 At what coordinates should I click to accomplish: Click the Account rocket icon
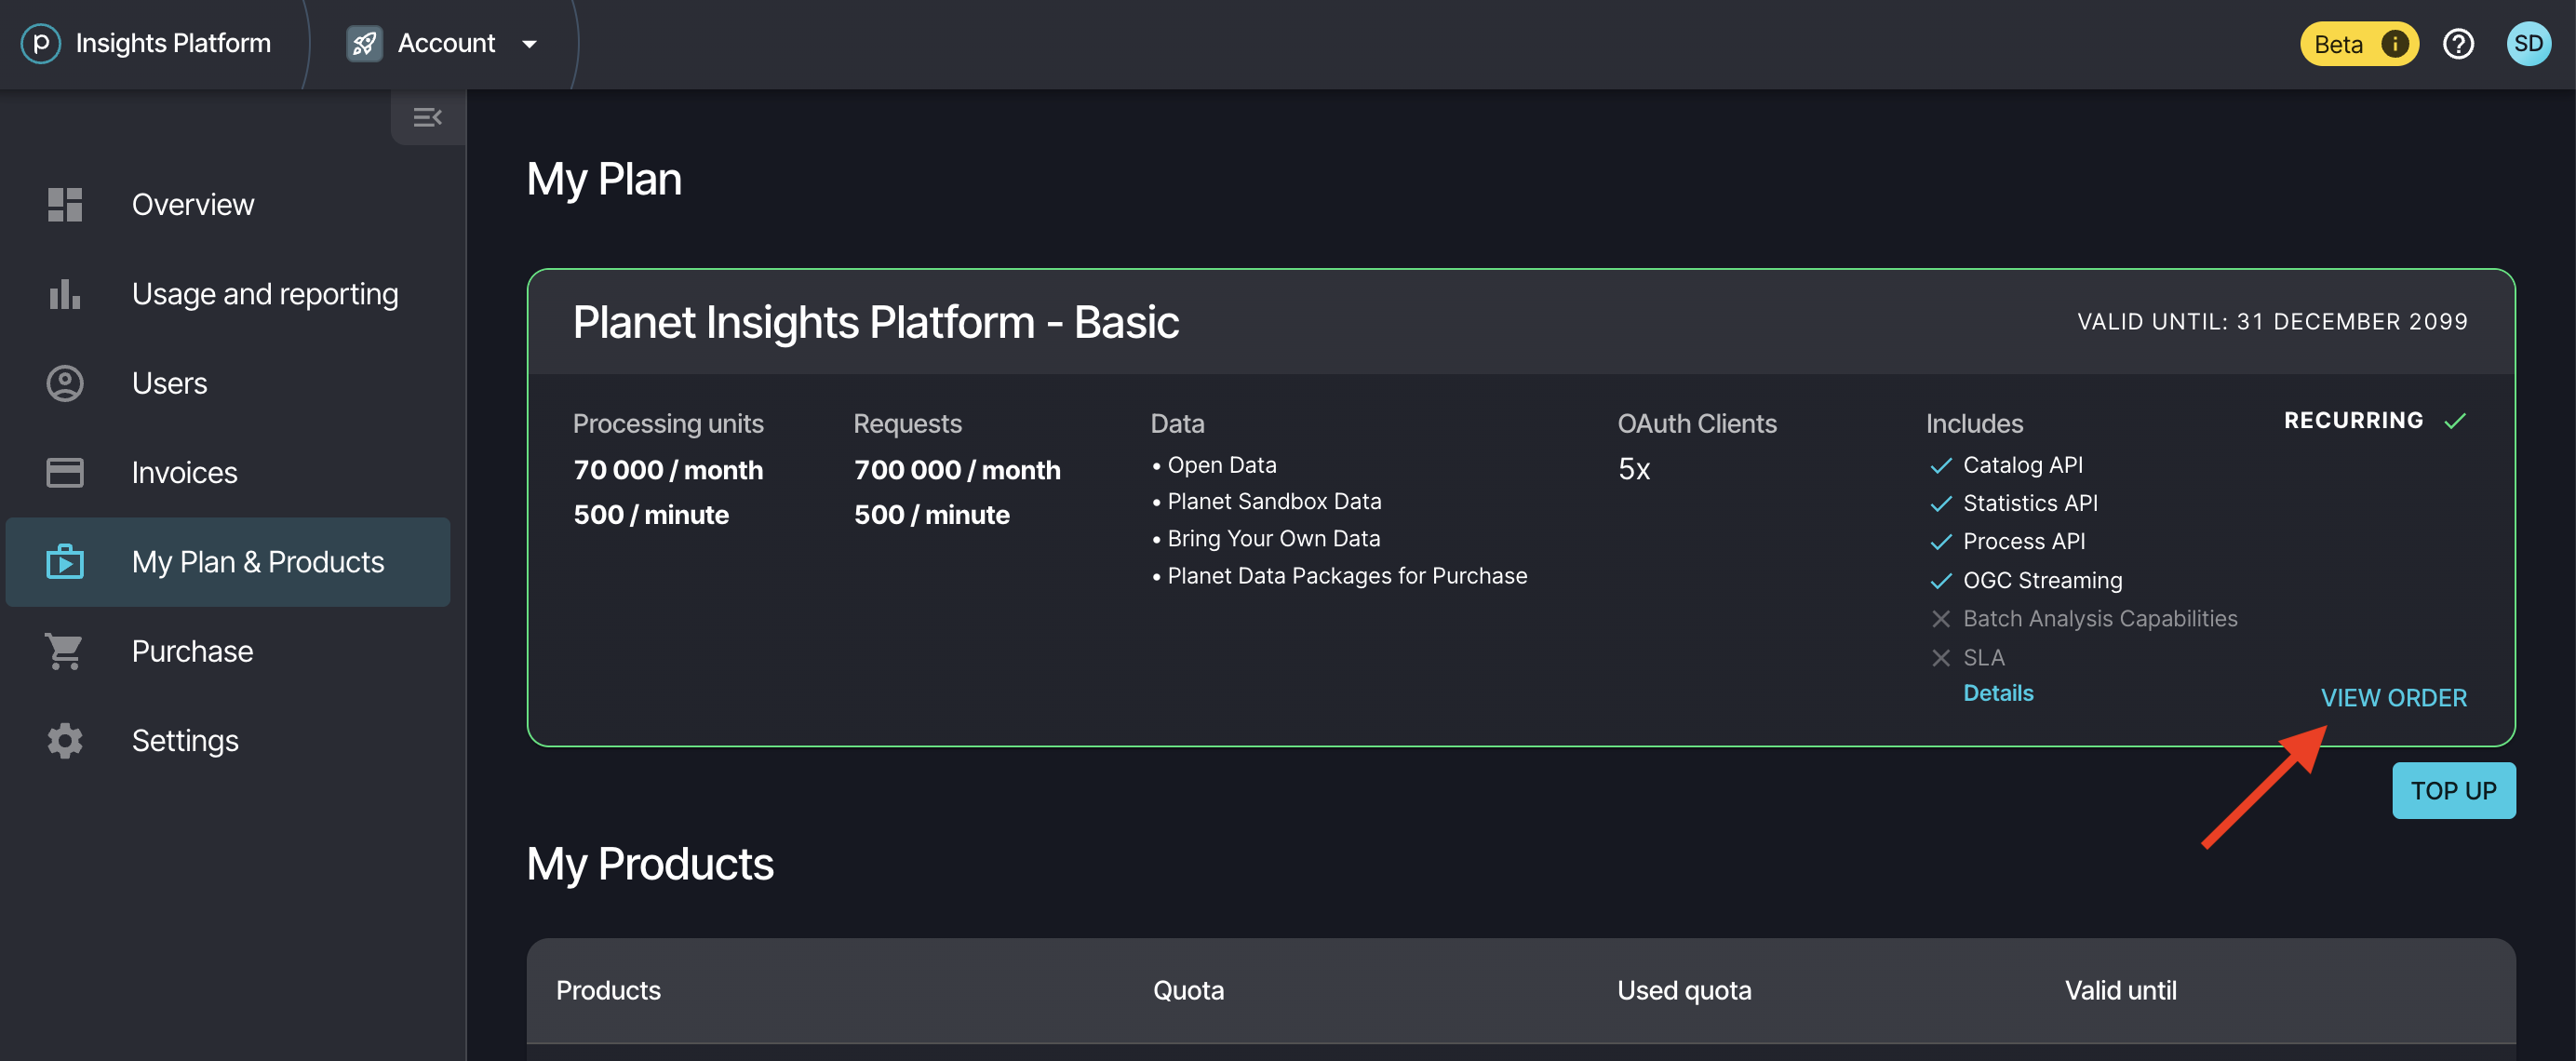pos(364,43)
